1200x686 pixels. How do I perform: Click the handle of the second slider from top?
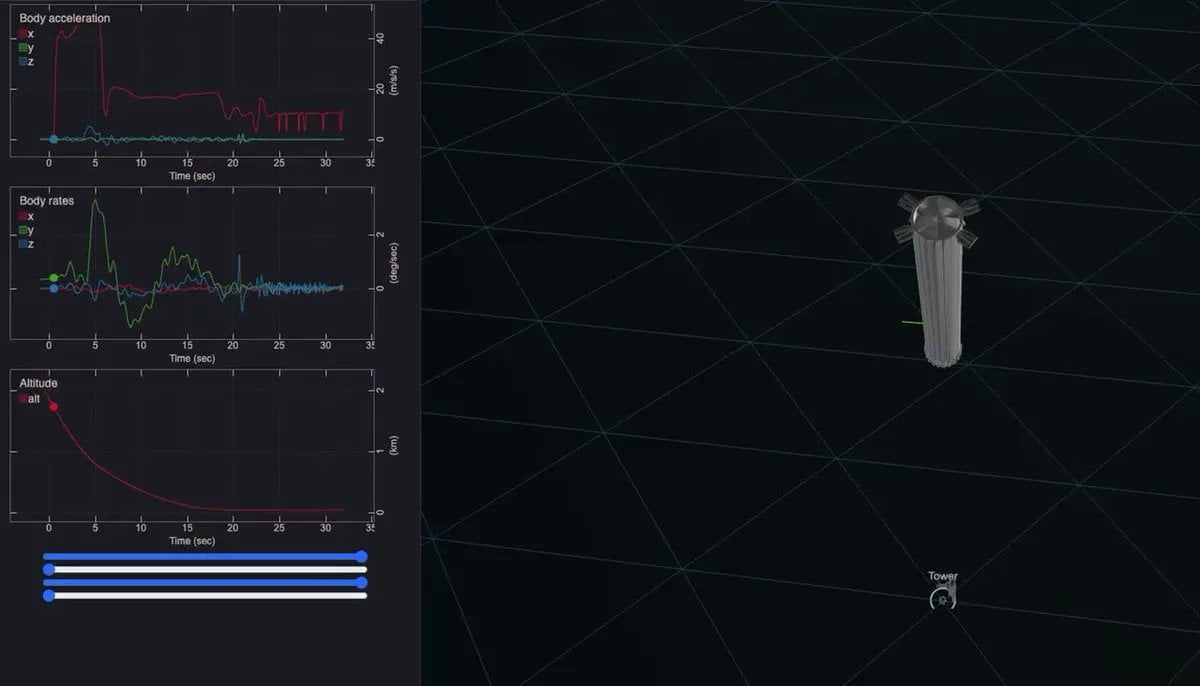[x=49, y=569]
